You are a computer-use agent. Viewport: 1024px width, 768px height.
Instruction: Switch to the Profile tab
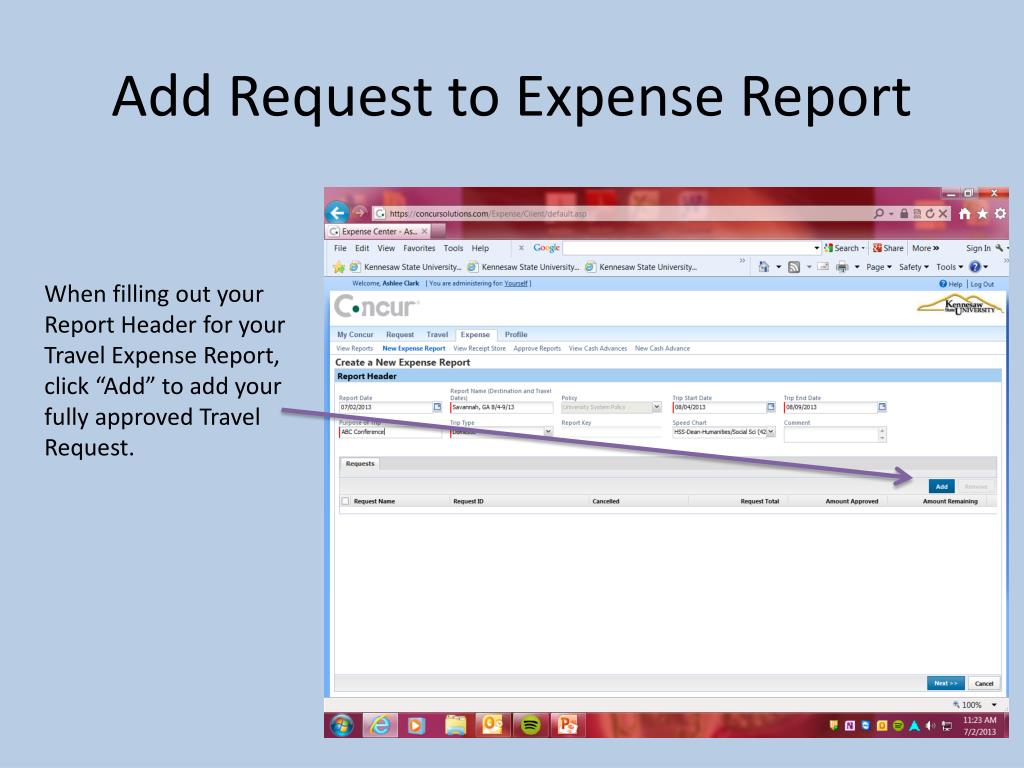point(516,334)
